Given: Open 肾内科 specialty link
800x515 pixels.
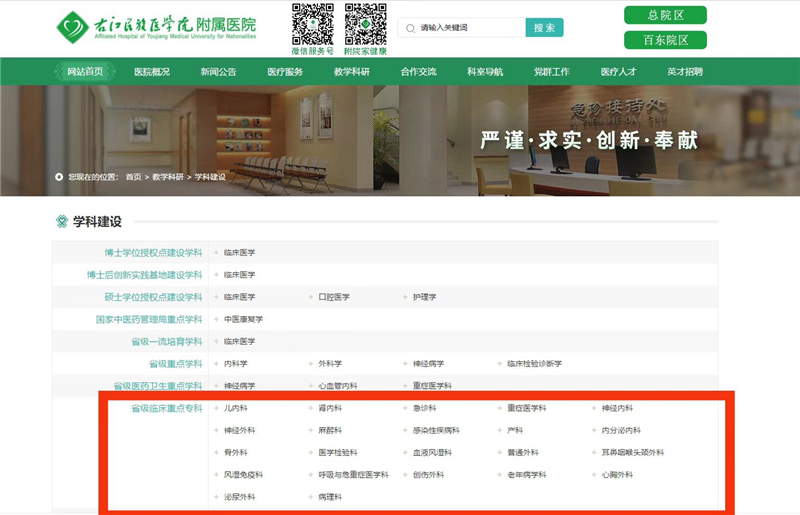Looking at the screenshot, I should coord(330,408).
